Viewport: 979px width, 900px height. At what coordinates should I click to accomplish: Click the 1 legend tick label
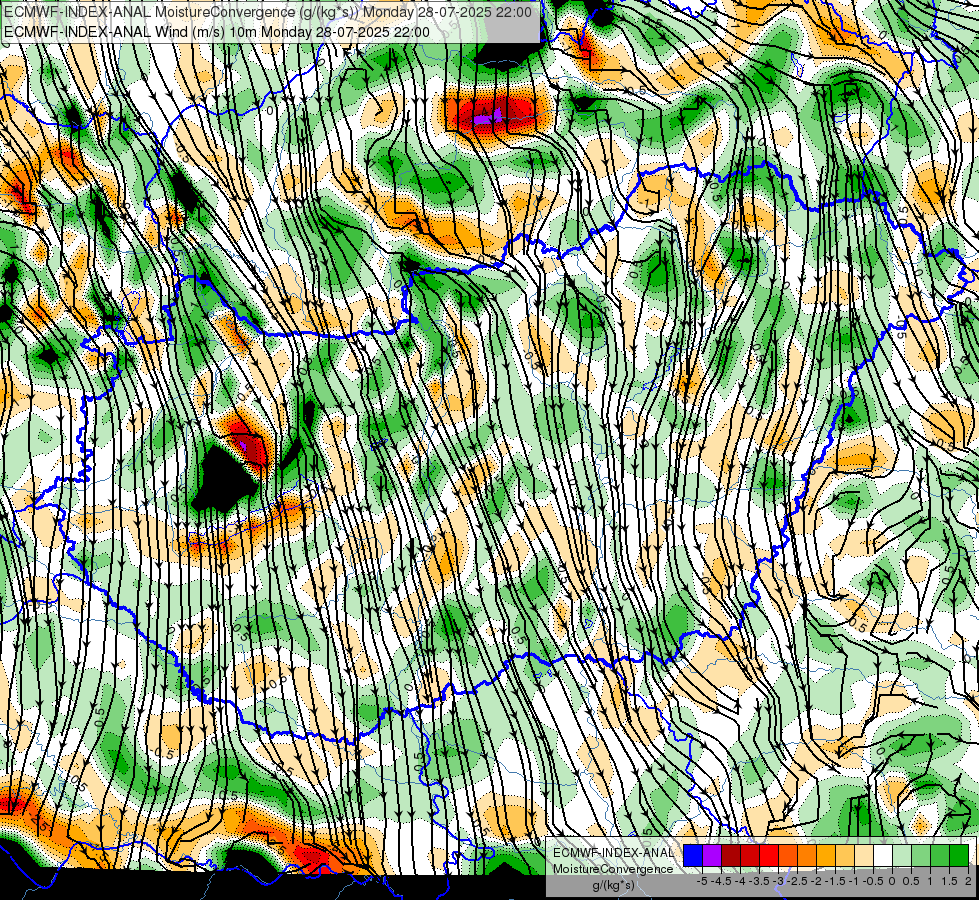(930, 881)
